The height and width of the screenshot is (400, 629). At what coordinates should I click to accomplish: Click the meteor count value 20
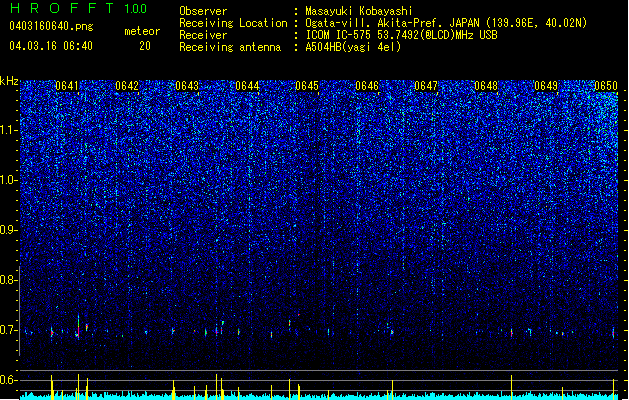[145, 46]
